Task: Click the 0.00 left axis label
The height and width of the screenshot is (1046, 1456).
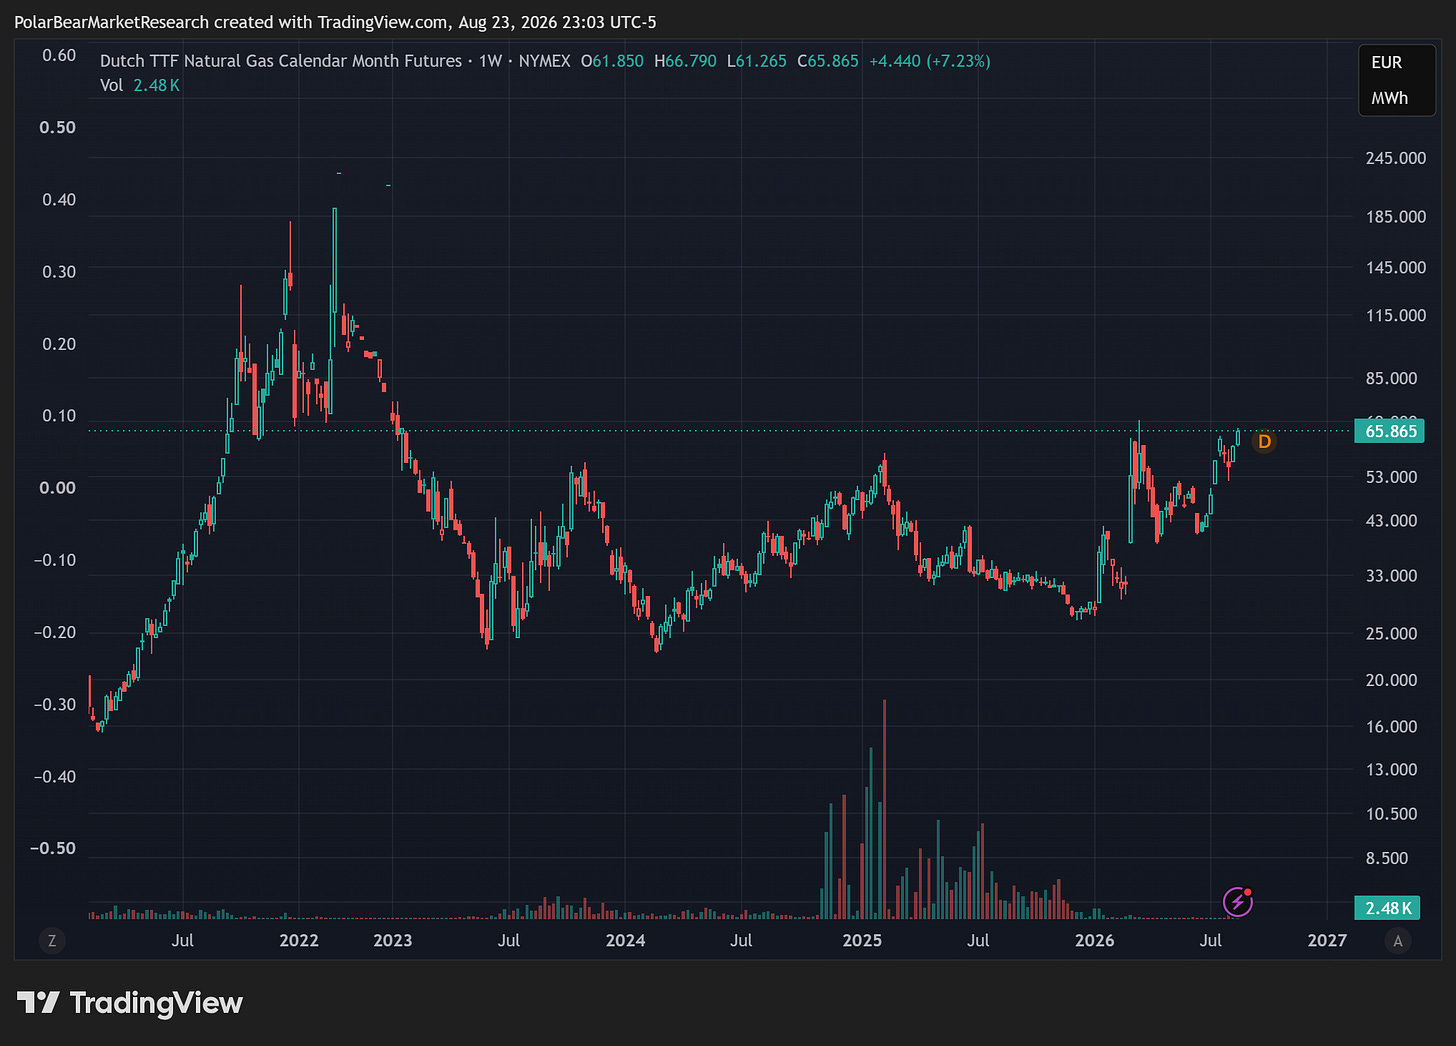Action: pyautogui.click(x=58, y=488)
